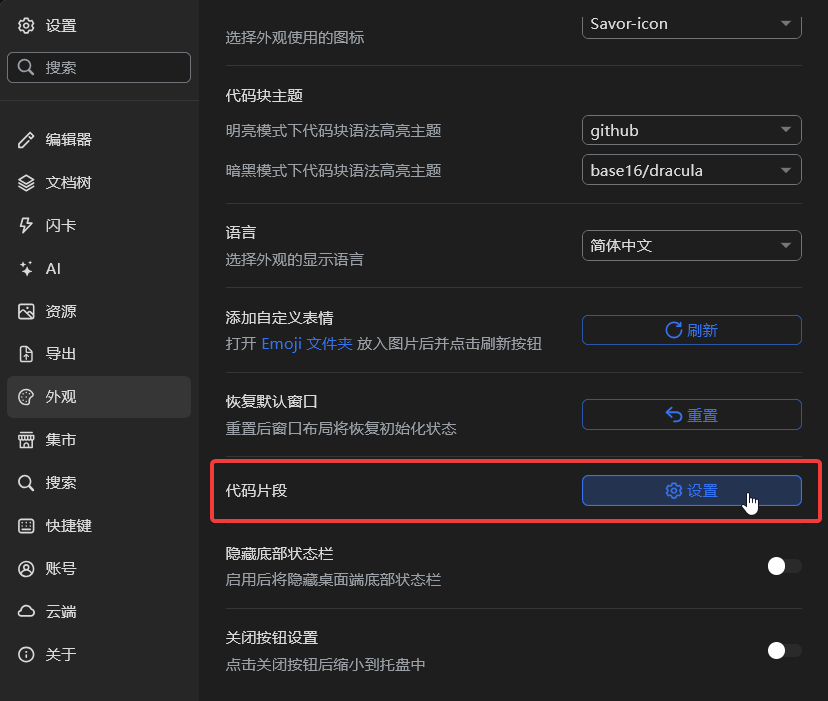
Task: Select 快捷键 in settings sidebar
Action: pos(99,526)
